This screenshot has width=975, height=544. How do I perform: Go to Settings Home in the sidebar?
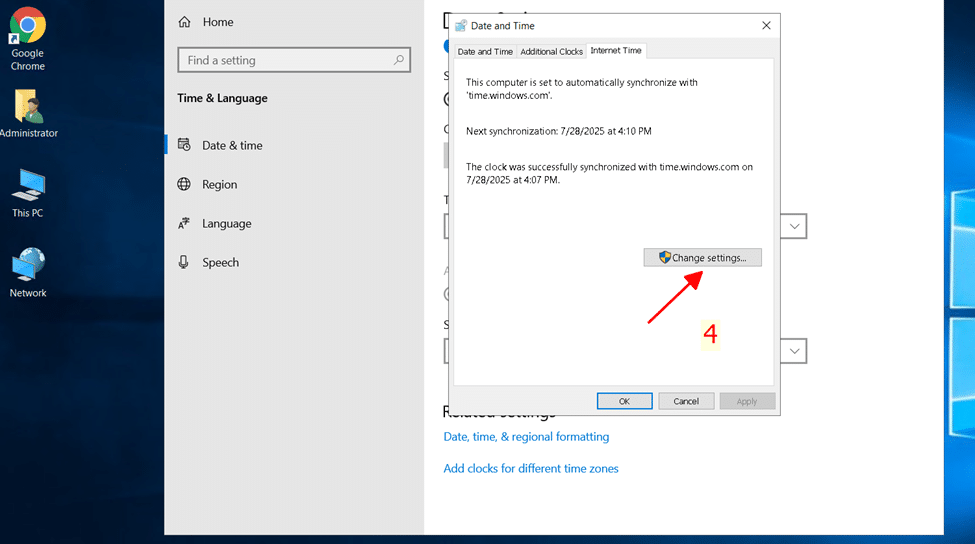[x=217, y=22]
